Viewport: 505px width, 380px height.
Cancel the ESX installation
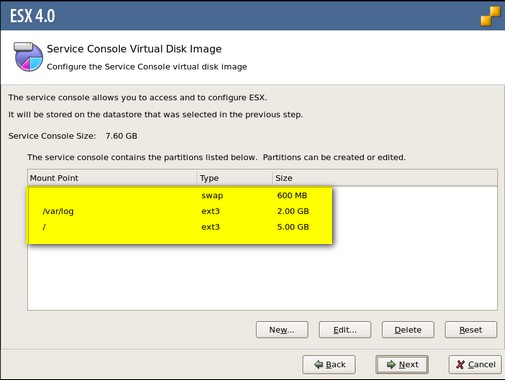coord(475,364)
